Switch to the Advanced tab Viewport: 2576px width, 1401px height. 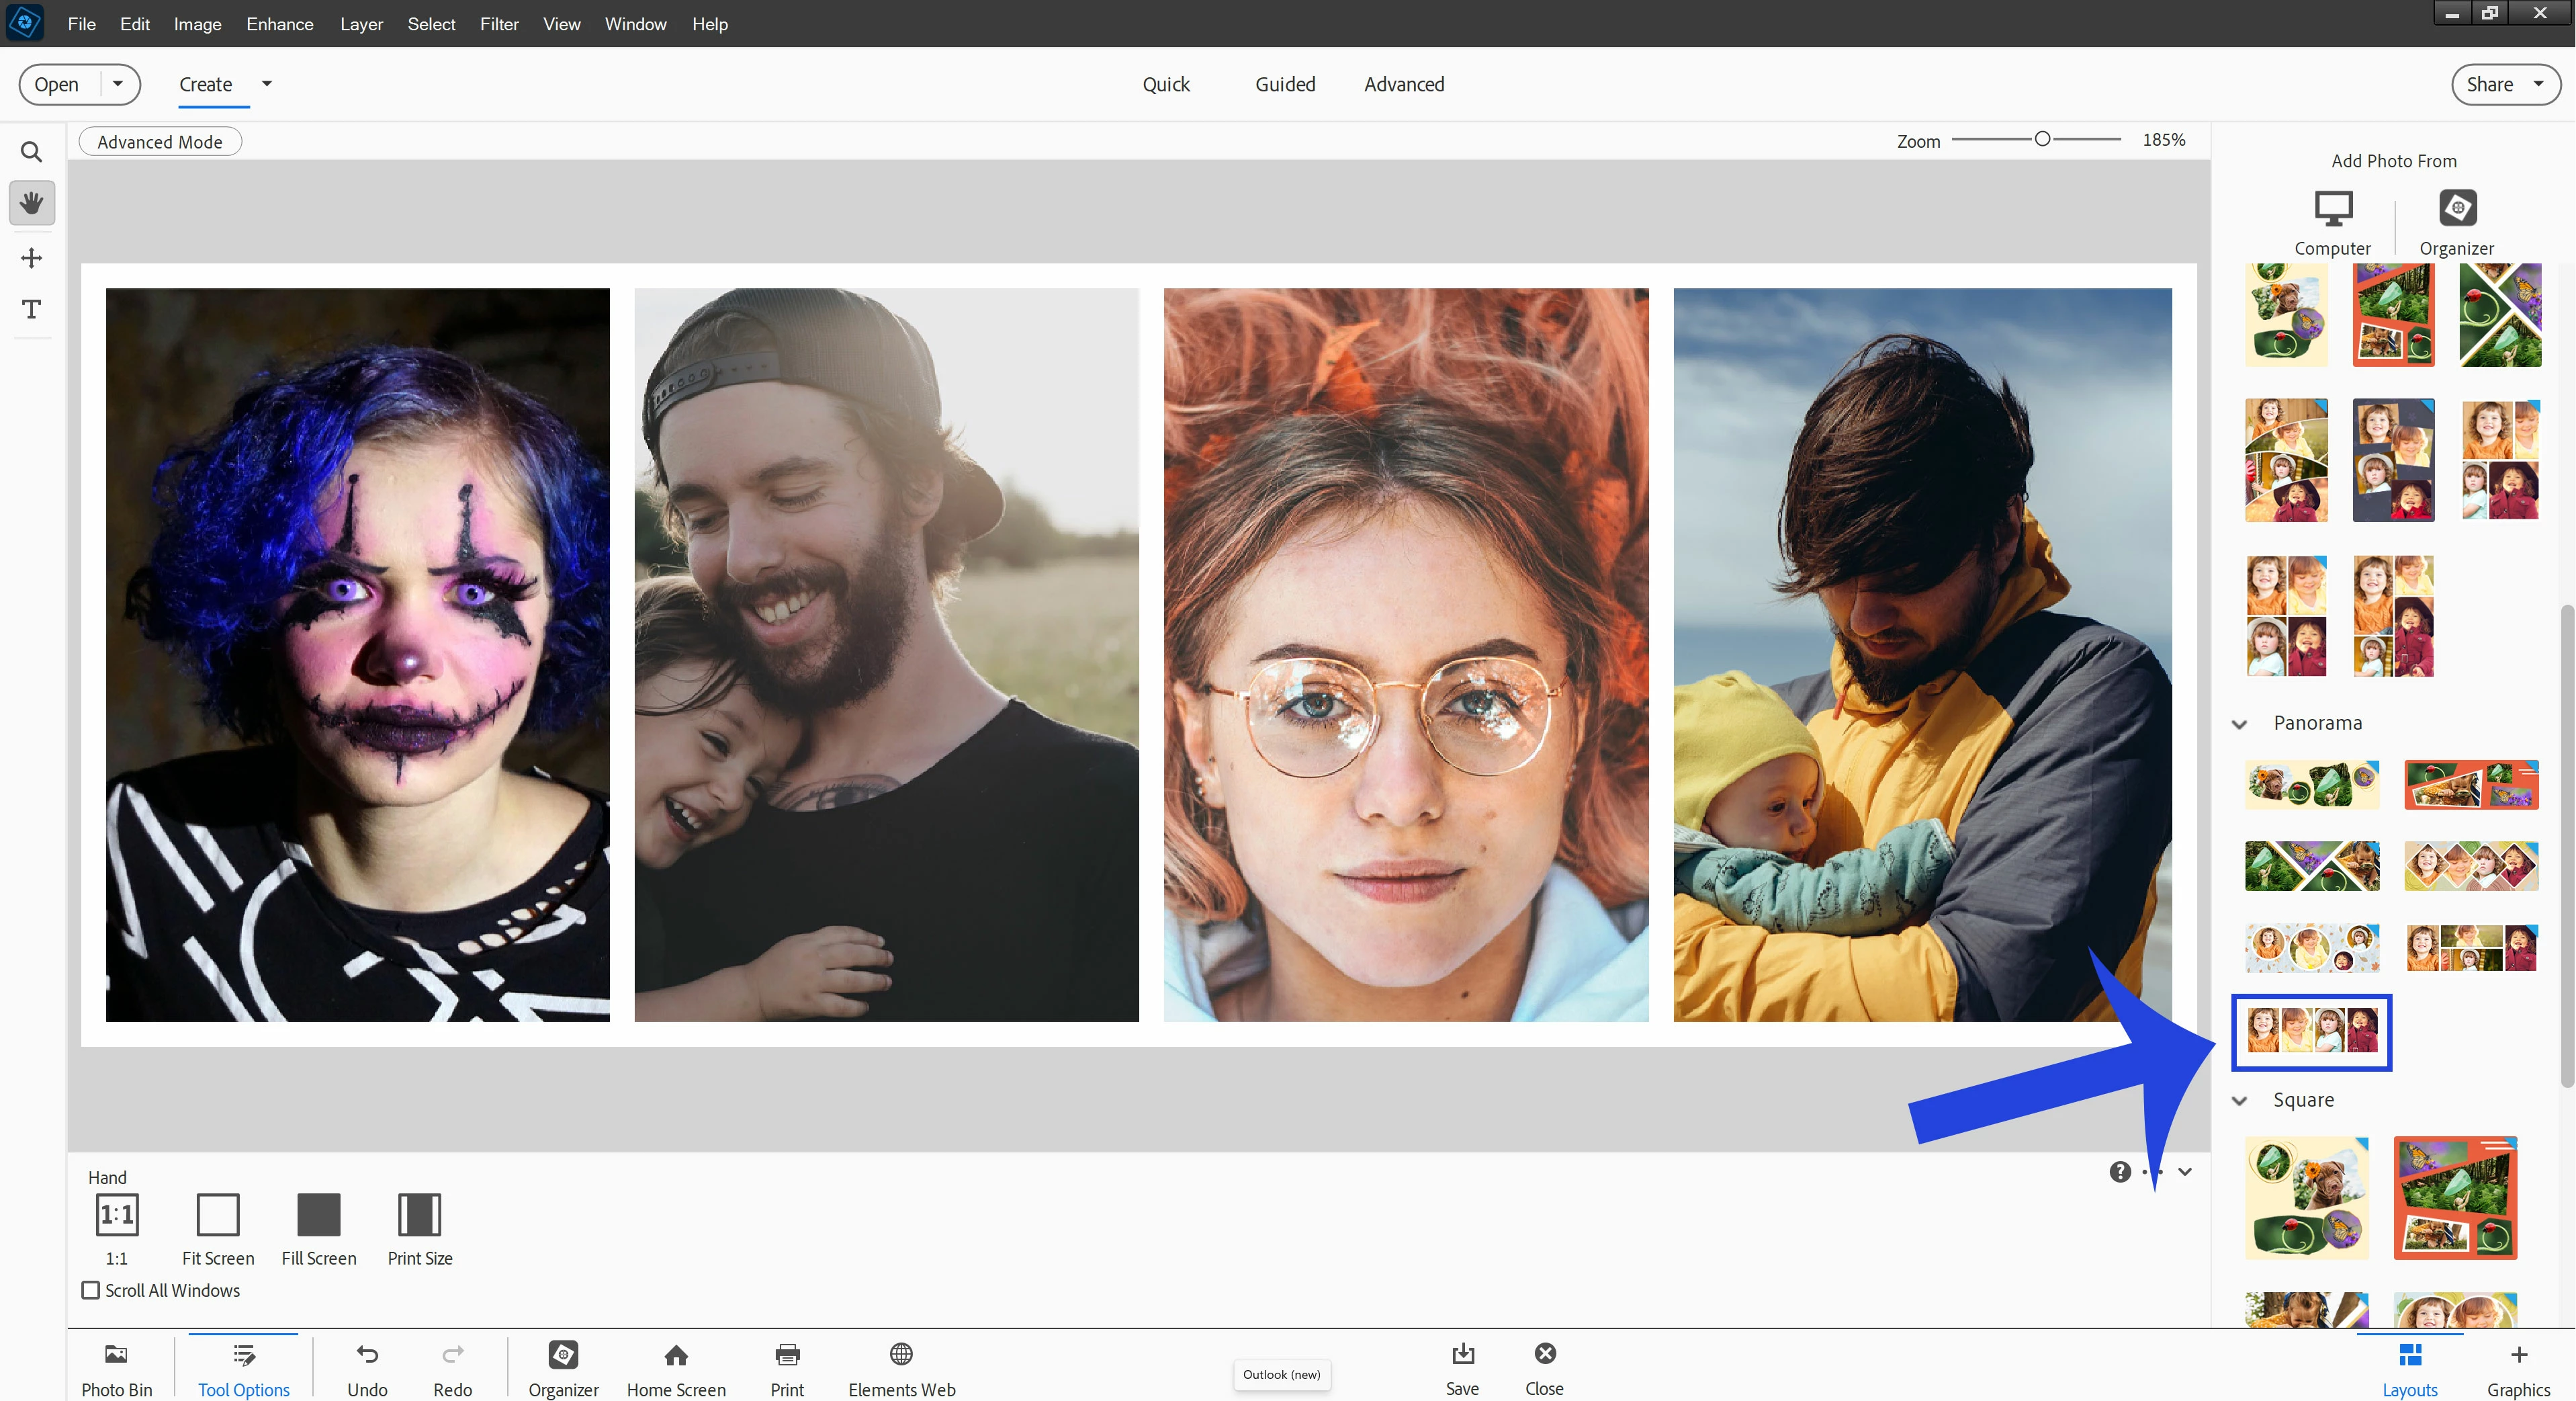(x=1404, y=84)
